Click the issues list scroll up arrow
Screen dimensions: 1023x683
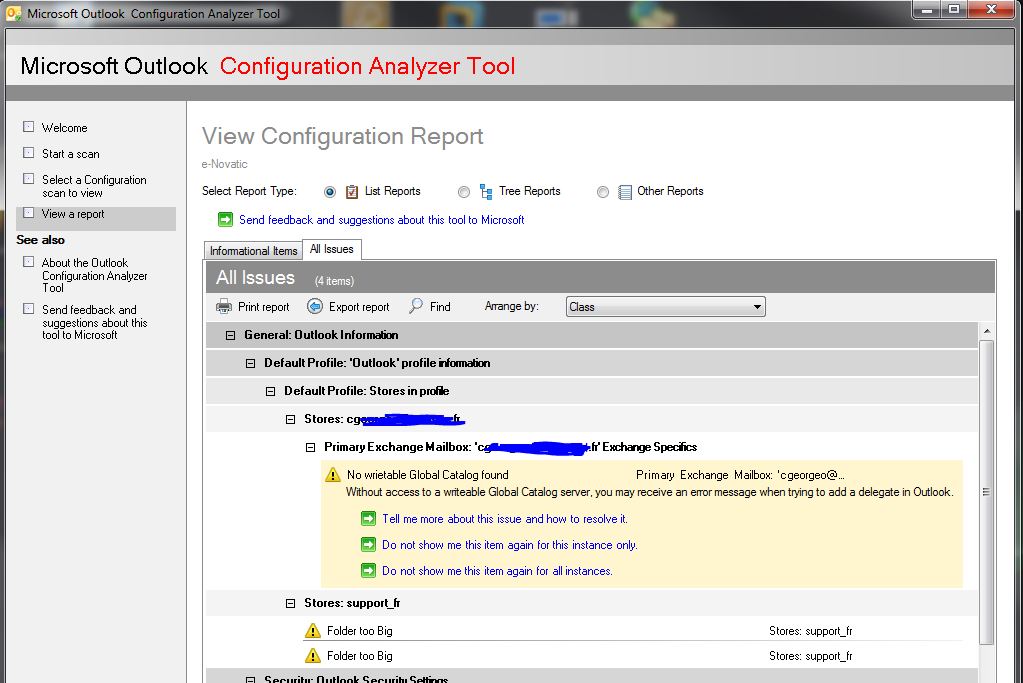point(986,331)
